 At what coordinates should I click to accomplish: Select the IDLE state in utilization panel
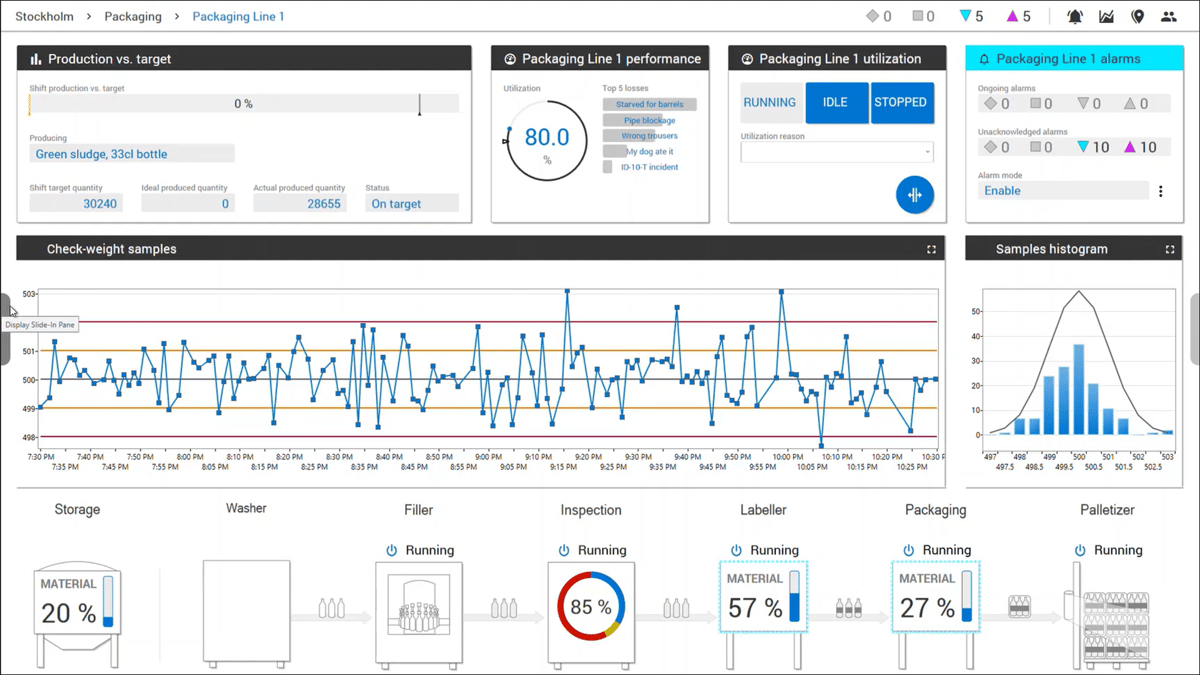(x=836, y=102)
